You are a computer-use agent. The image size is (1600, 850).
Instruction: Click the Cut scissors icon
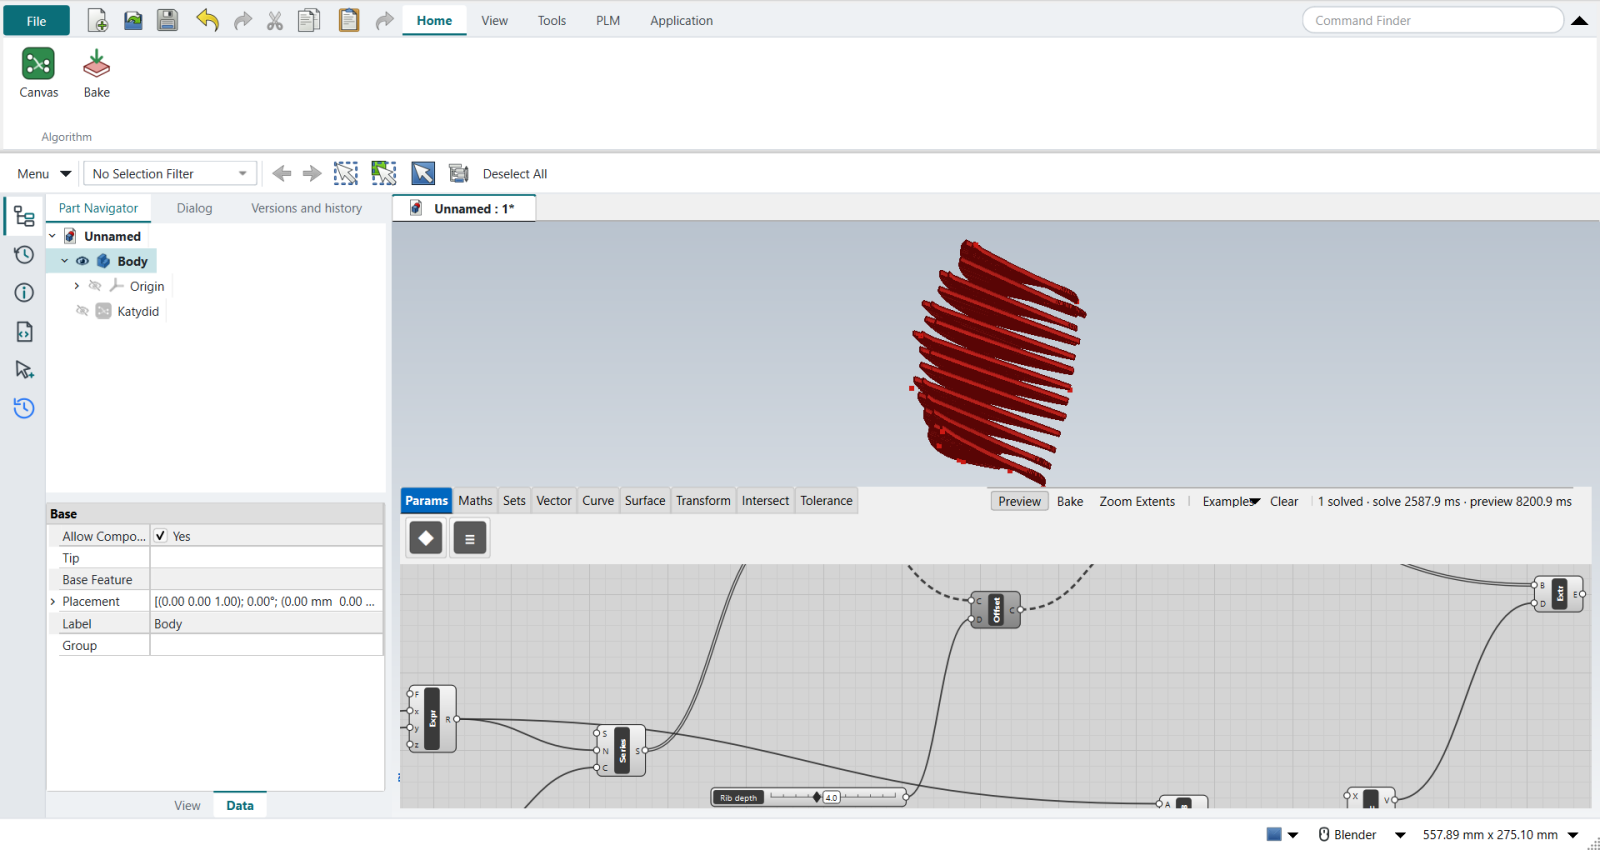coord(275,21)
